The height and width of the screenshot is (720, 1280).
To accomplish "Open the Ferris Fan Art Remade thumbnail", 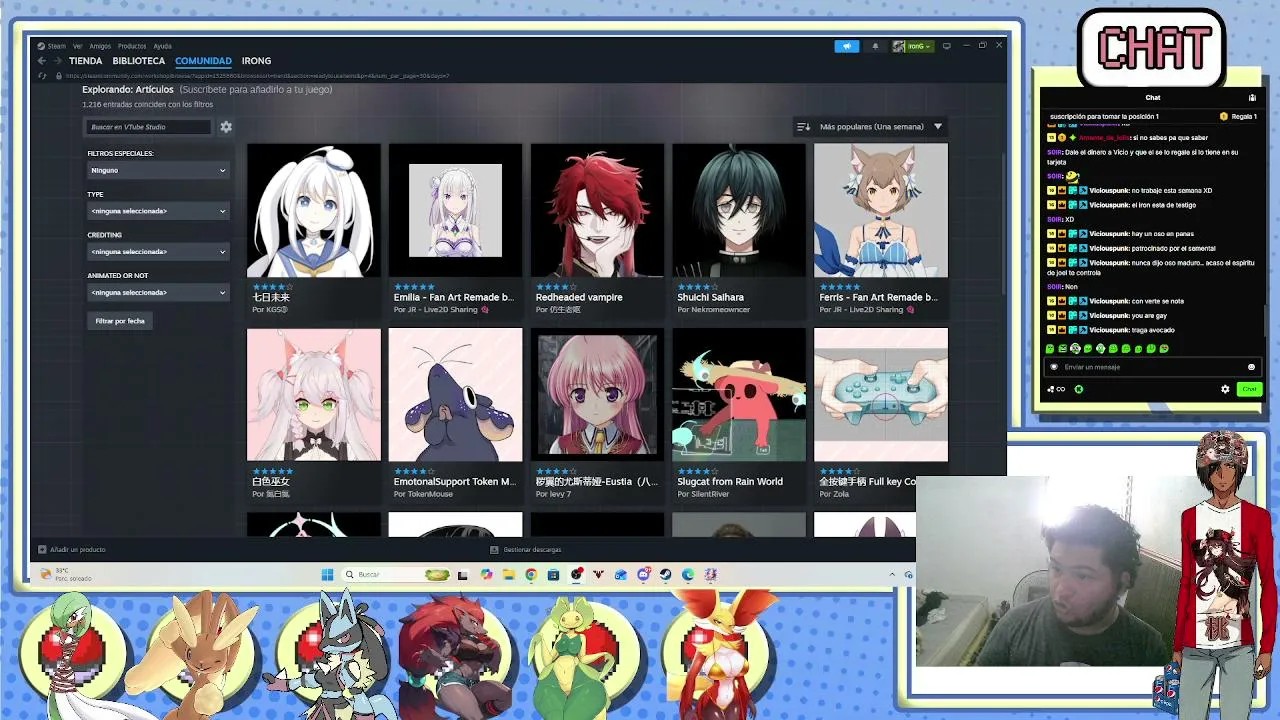I will click(881, 210).
